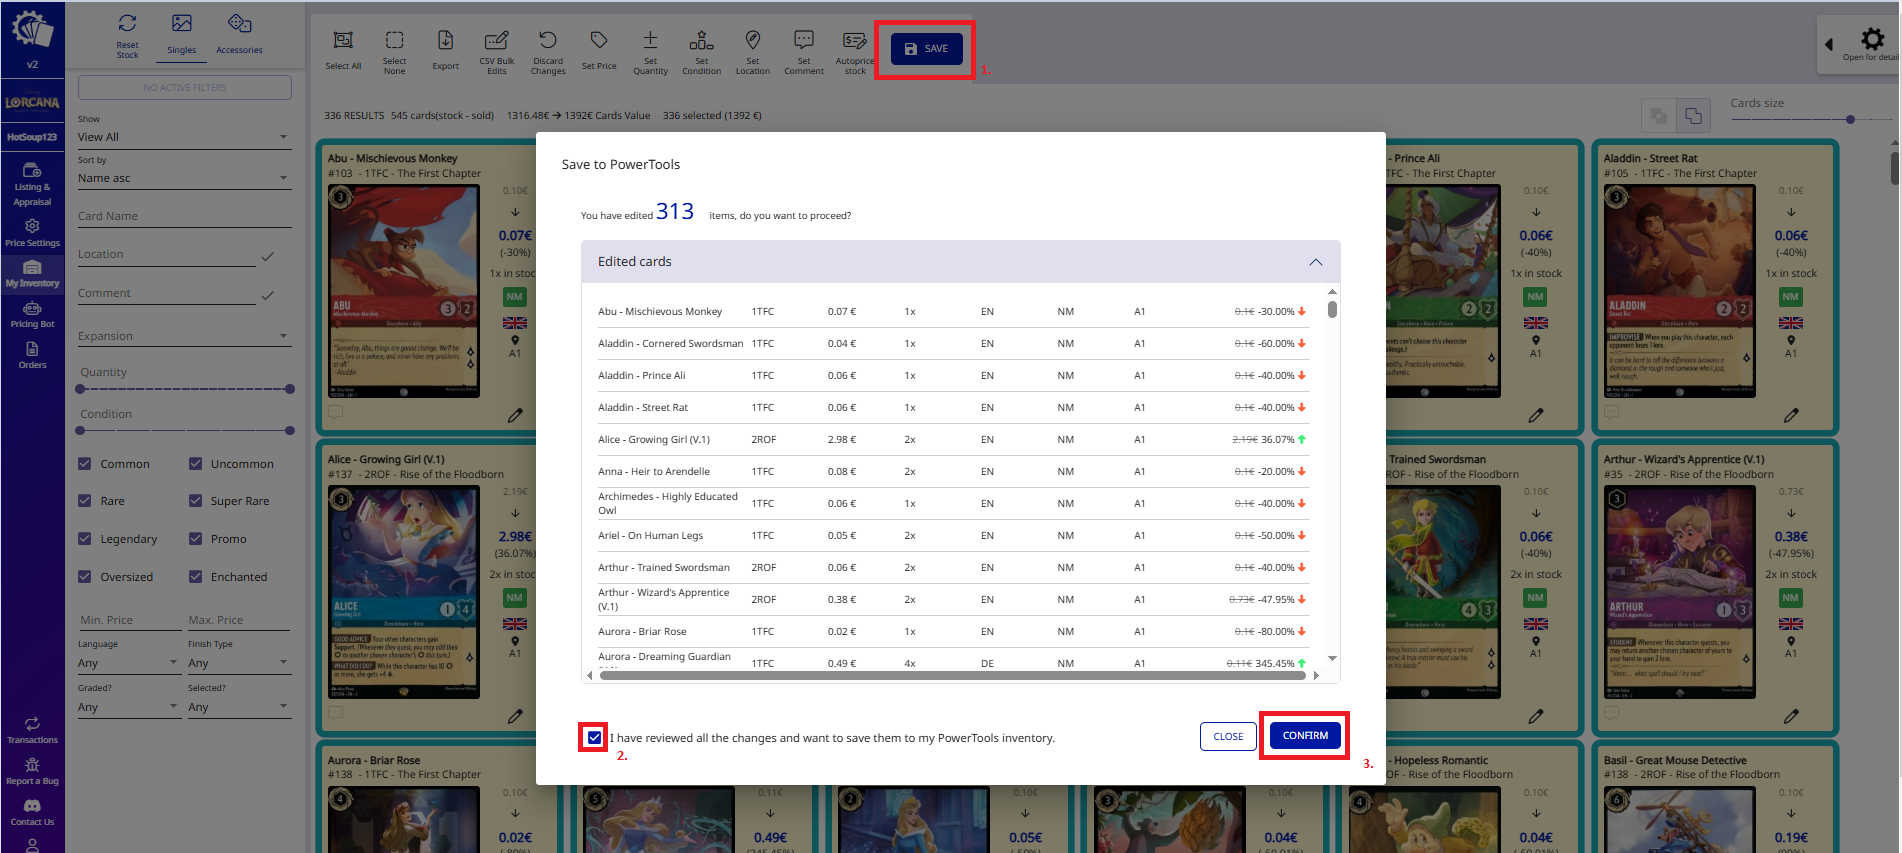Collapse the Edited cards section
This screenshot has width=1902, height=853.
coord(1316,262)
